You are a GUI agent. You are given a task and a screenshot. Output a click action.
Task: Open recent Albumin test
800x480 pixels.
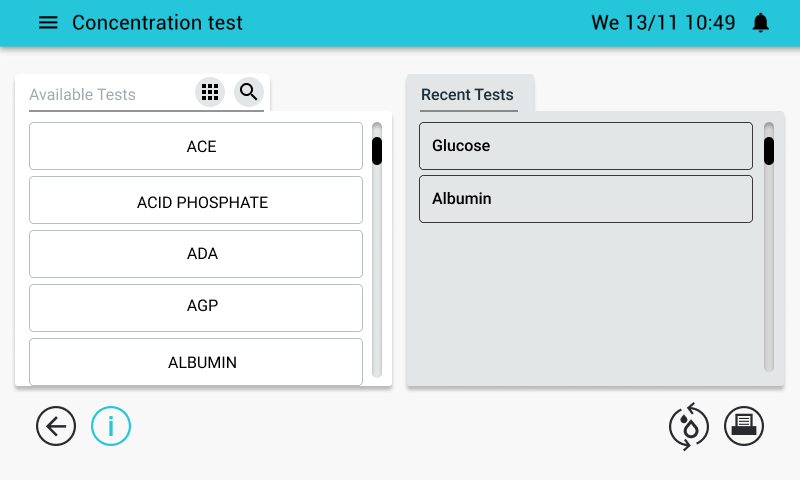586,199
